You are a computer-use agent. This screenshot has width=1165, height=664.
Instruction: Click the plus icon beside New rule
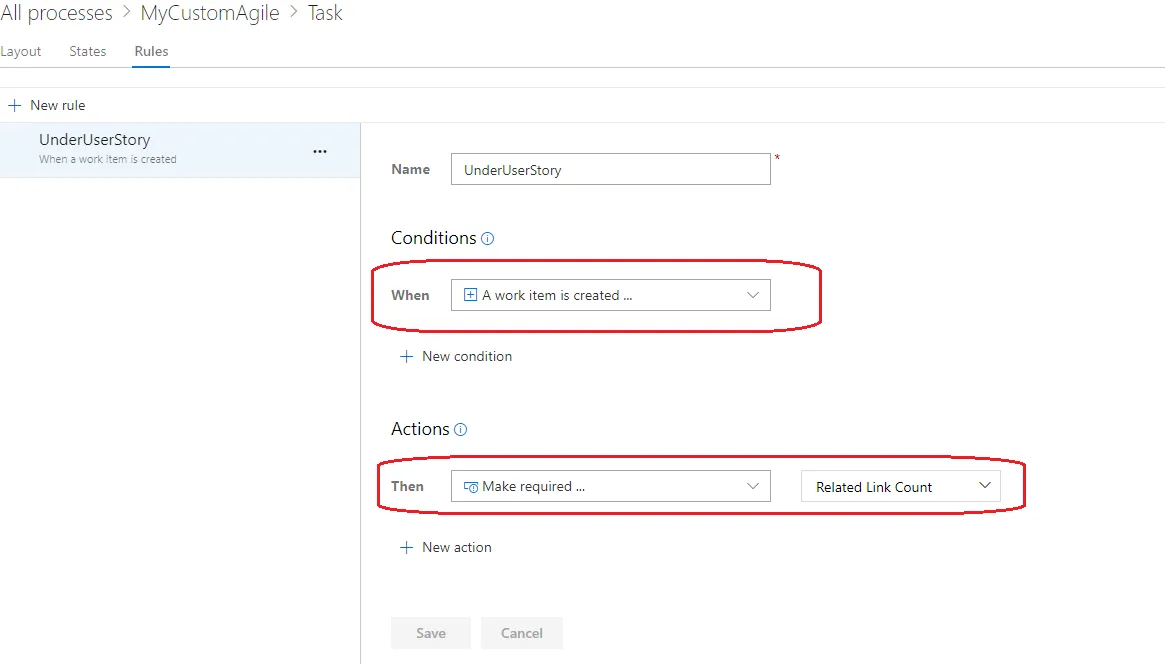(x=14, y=105)
